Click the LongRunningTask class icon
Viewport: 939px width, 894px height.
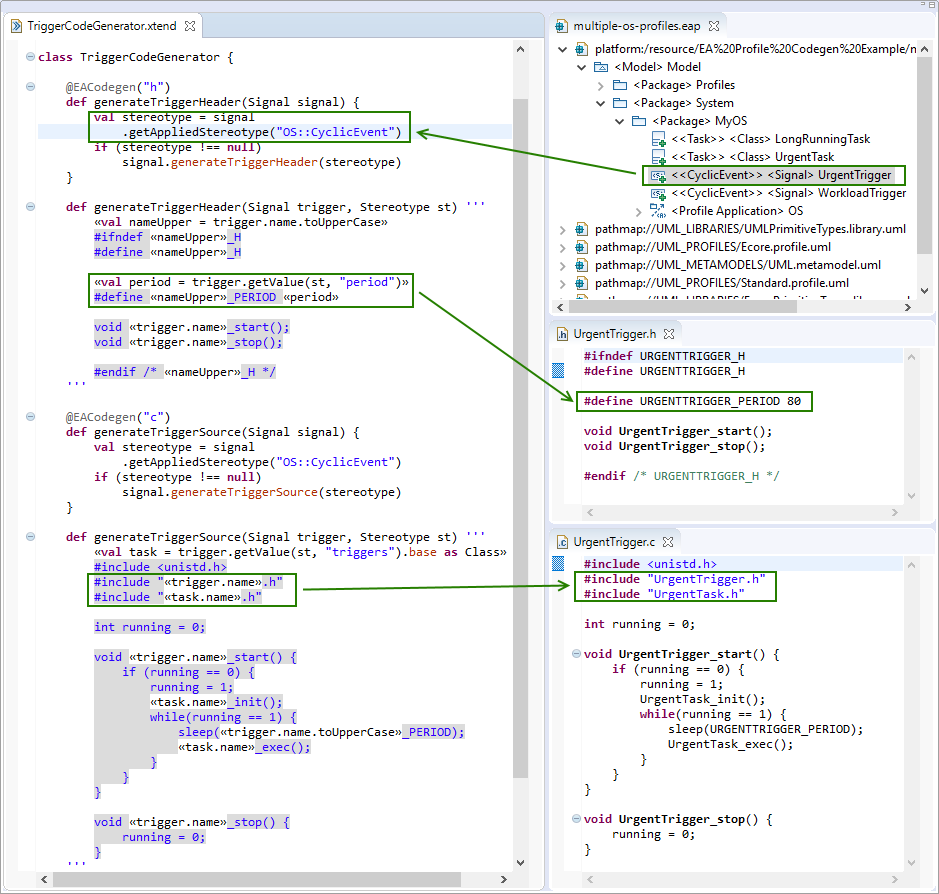[658, 139]
